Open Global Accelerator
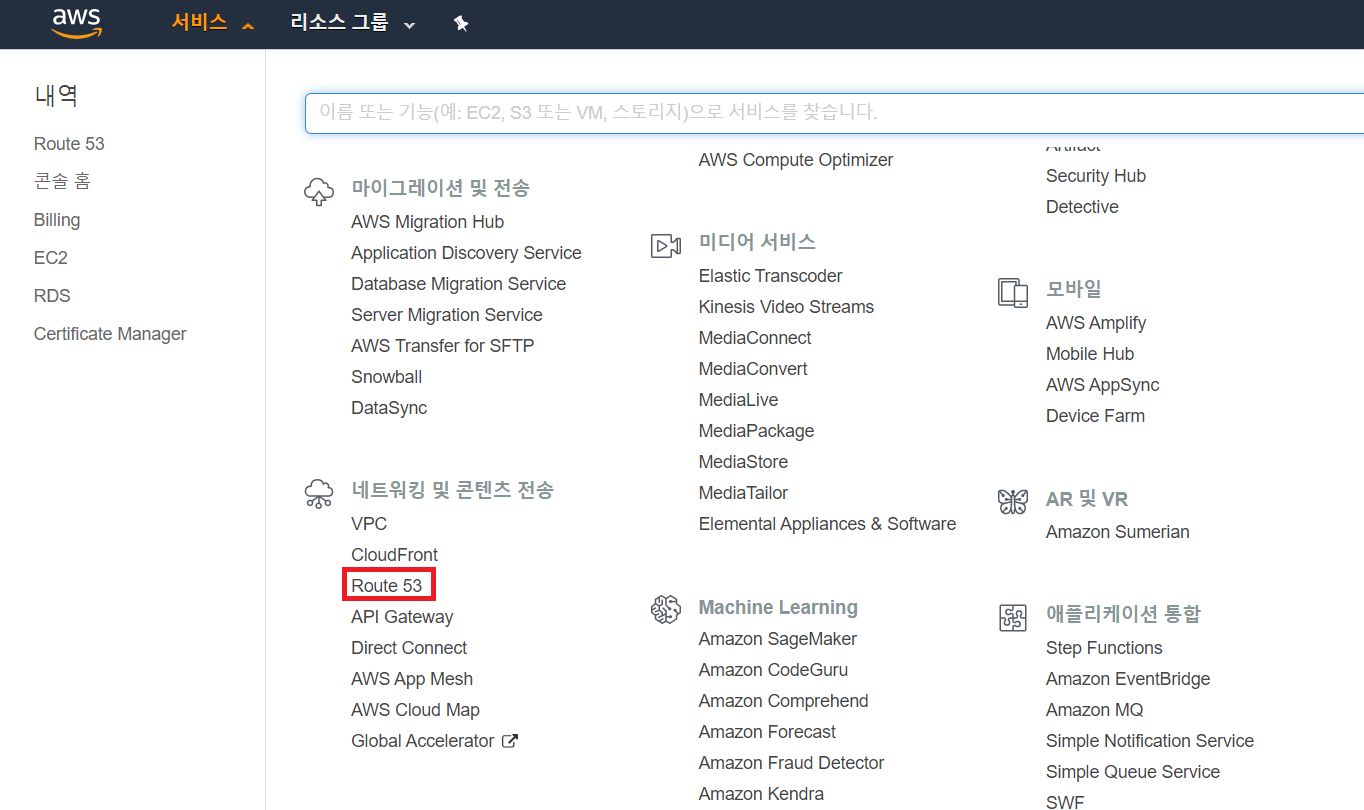Viewport: 1364px width, 810px height. point(423,741)
